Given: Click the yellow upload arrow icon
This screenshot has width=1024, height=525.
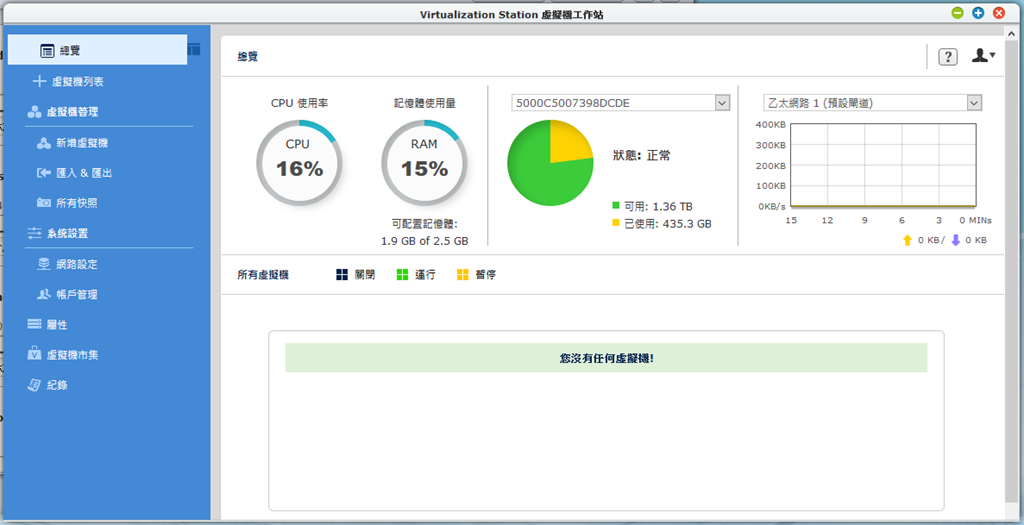Looking at the screenshot, I should pos(907,240).
